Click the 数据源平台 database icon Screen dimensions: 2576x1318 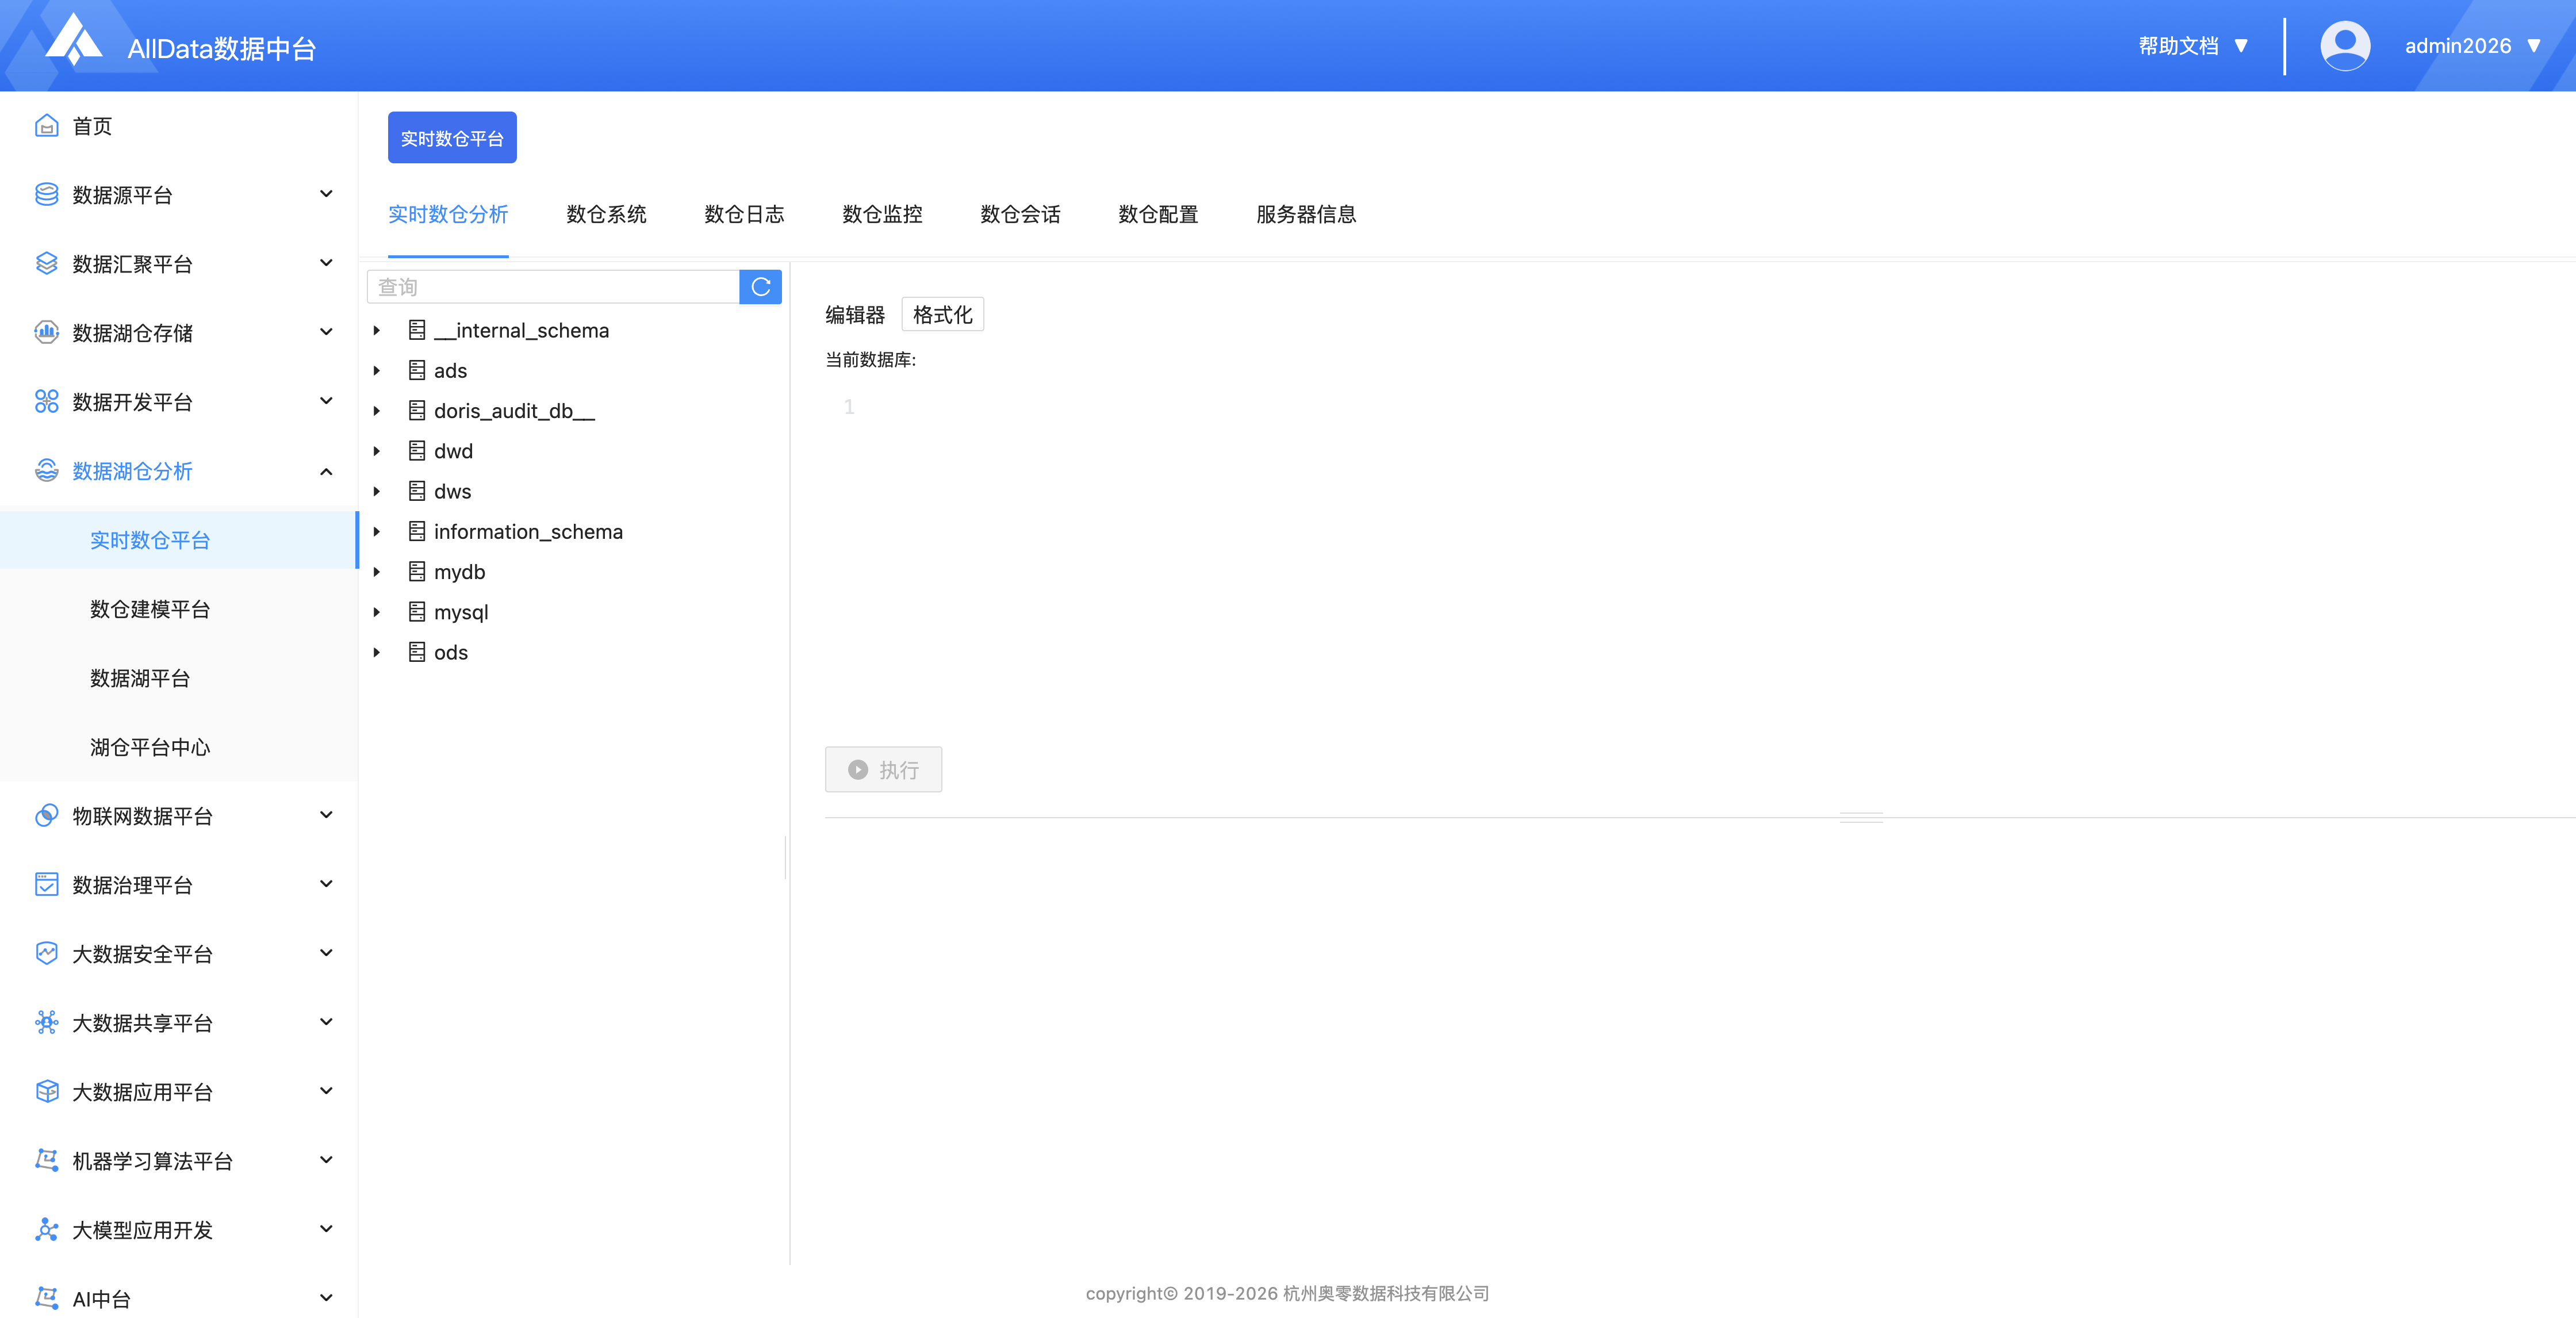(46, 194)
